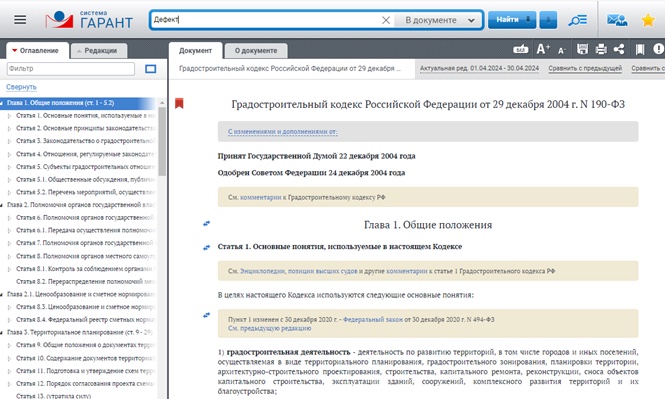Select 'Статья 5.2. Перечень мероприятий' in contents
665x399 pixels.
point(85,192)
